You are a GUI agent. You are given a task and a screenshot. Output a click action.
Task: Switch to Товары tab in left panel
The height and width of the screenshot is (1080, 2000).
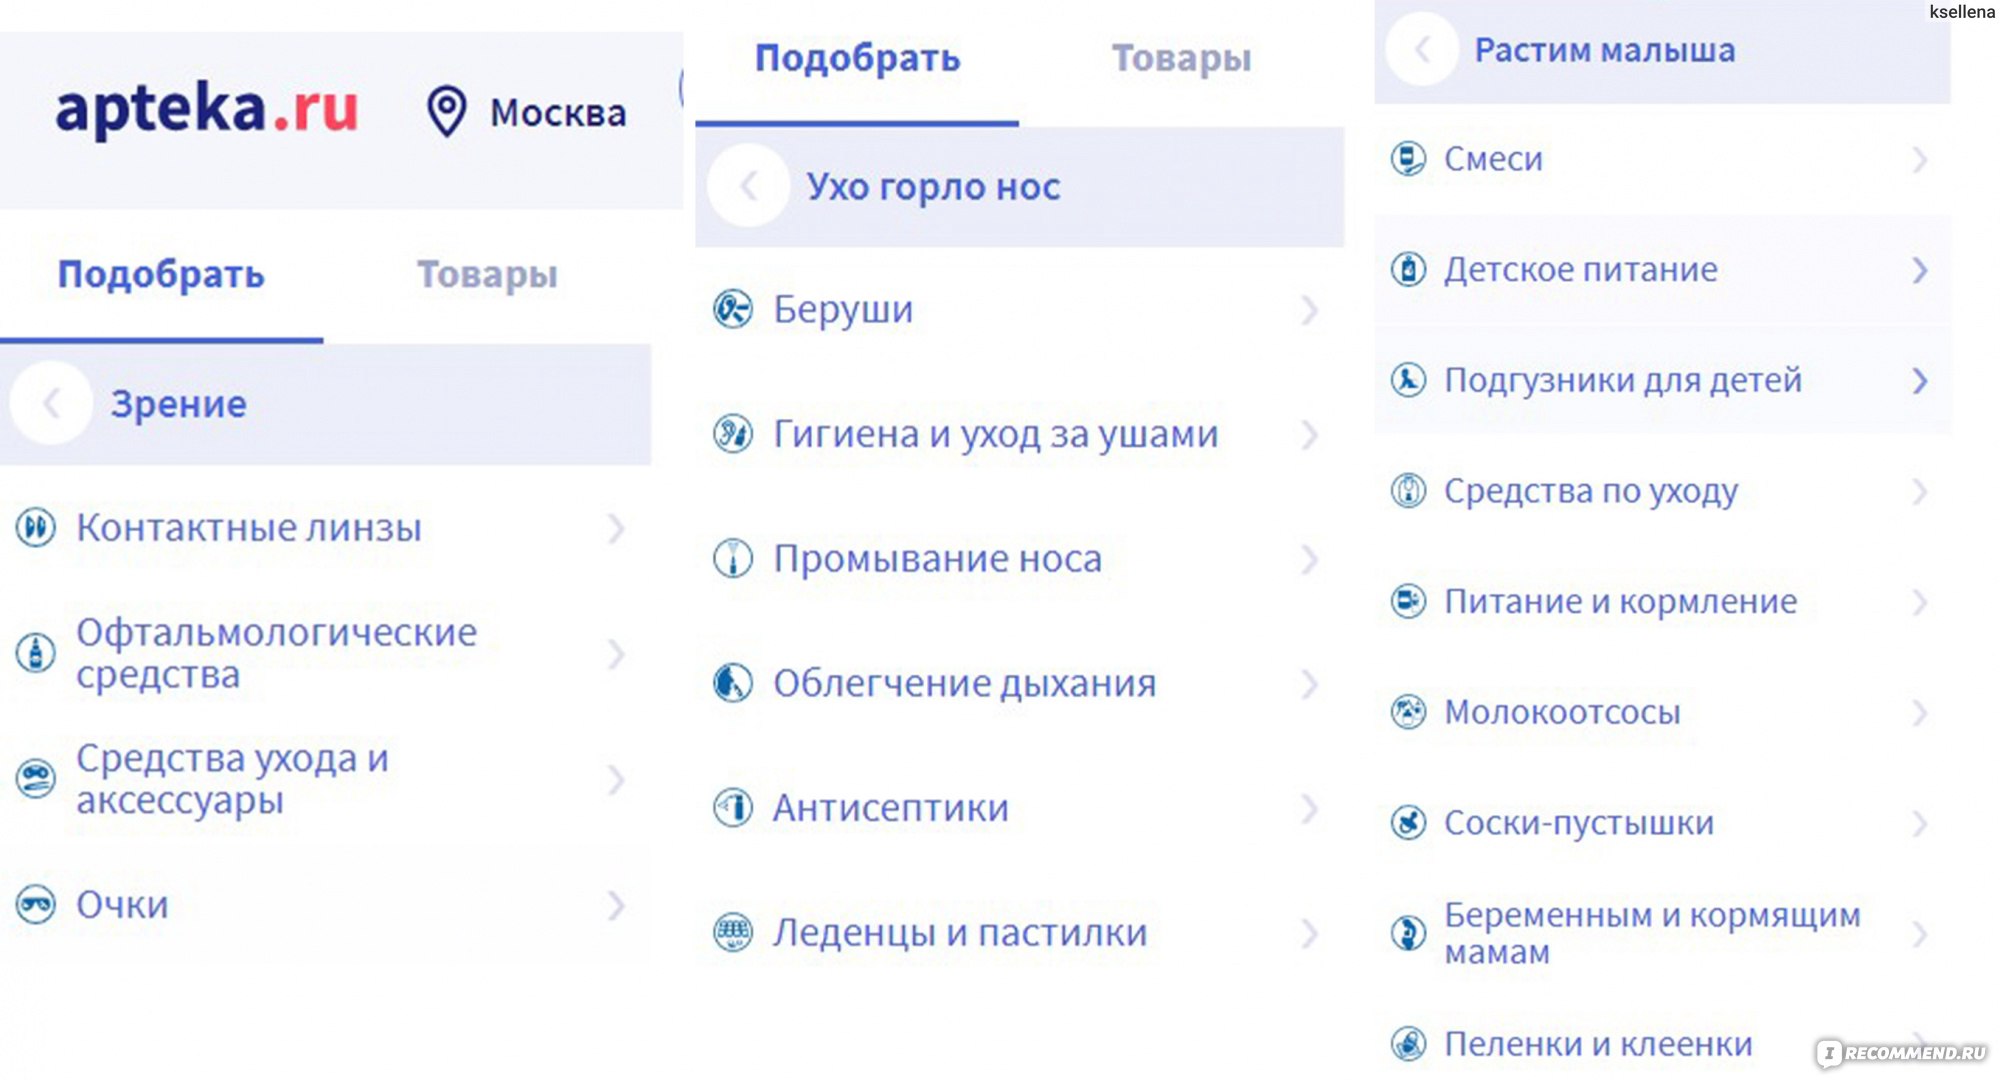pos(487,274)
